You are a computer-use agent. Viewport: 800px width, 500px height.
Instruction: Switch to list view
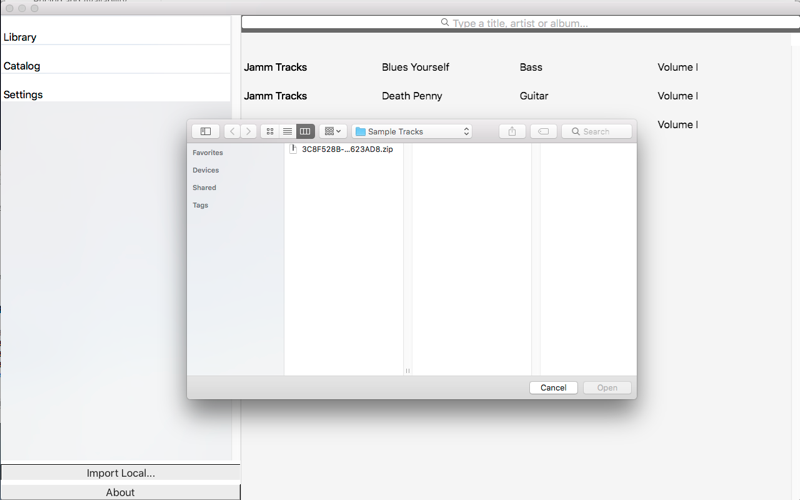[287, 132]
